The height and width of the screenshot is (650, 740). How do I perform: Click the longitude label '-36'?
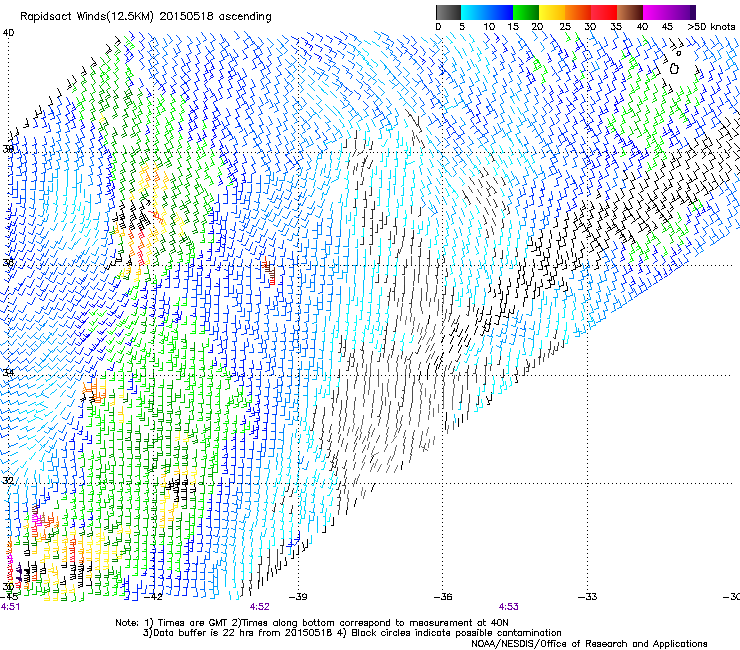443,597
